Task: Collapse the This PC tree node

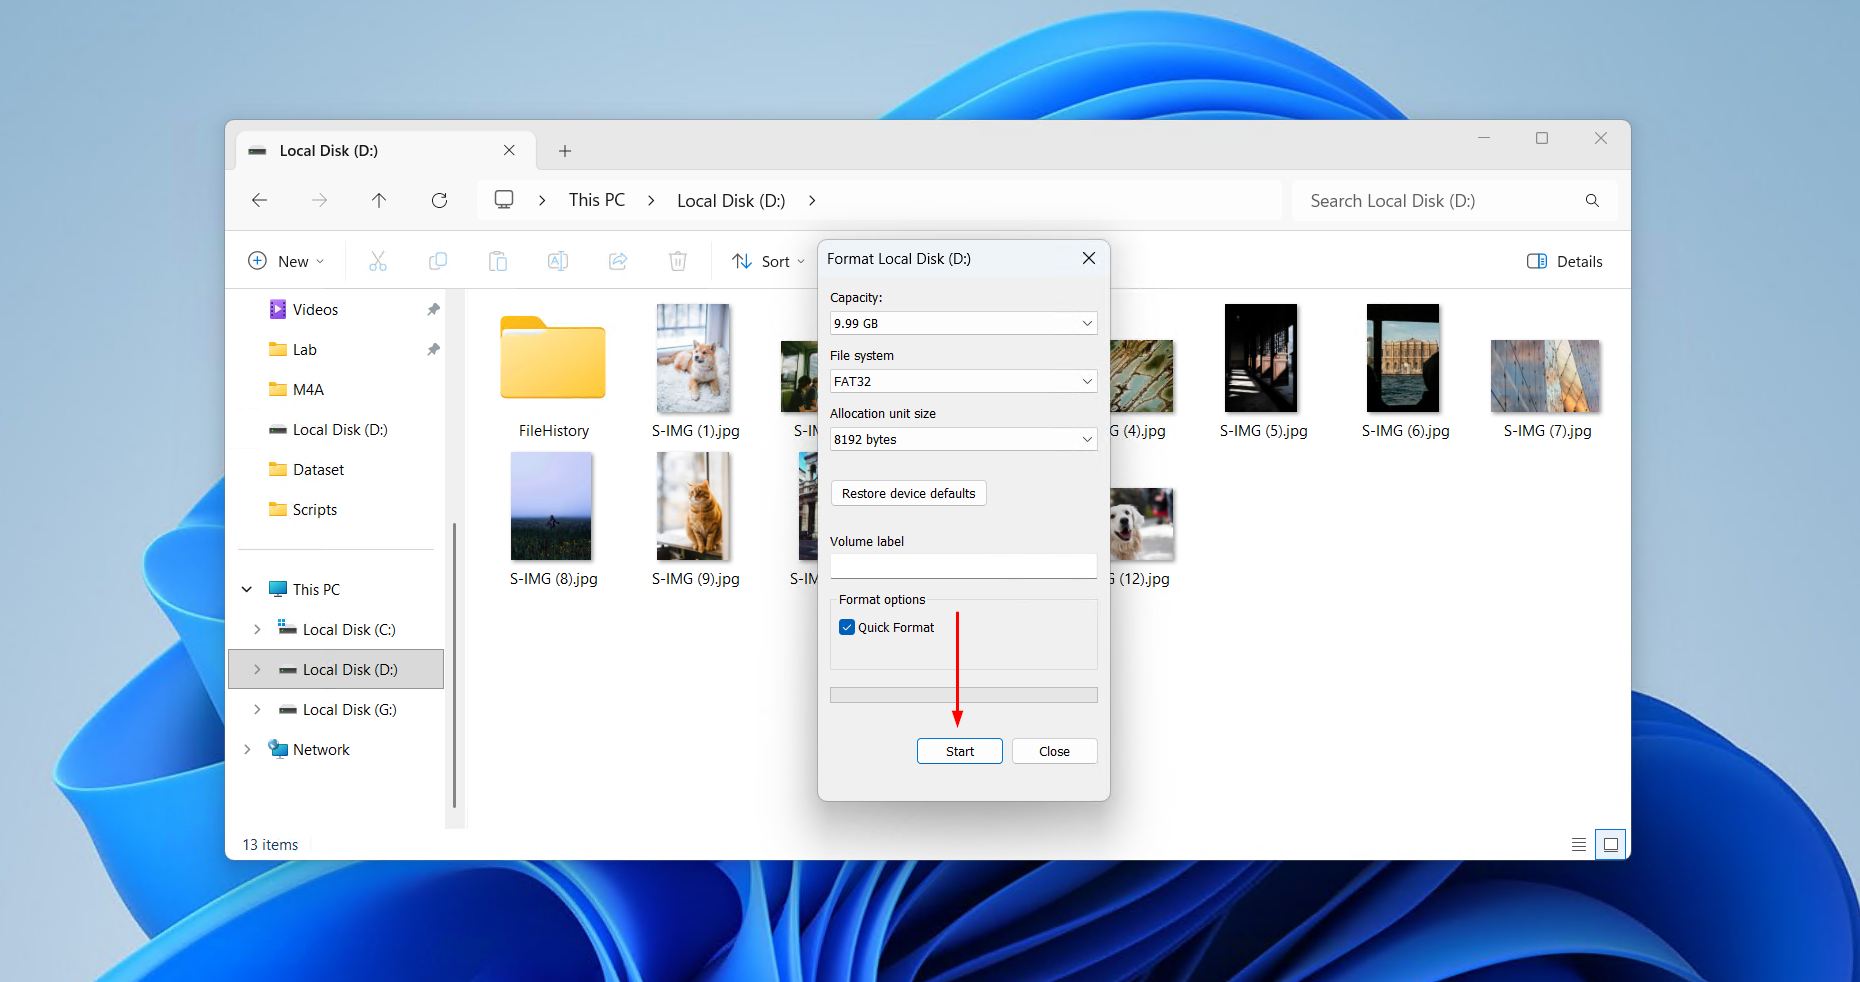Action: point(247,590)
